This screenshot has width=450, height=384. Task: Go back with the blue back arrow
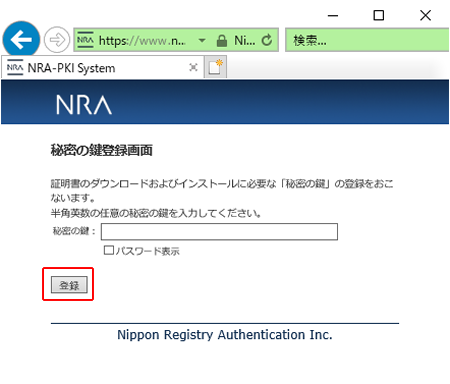(x=21, y=40)
